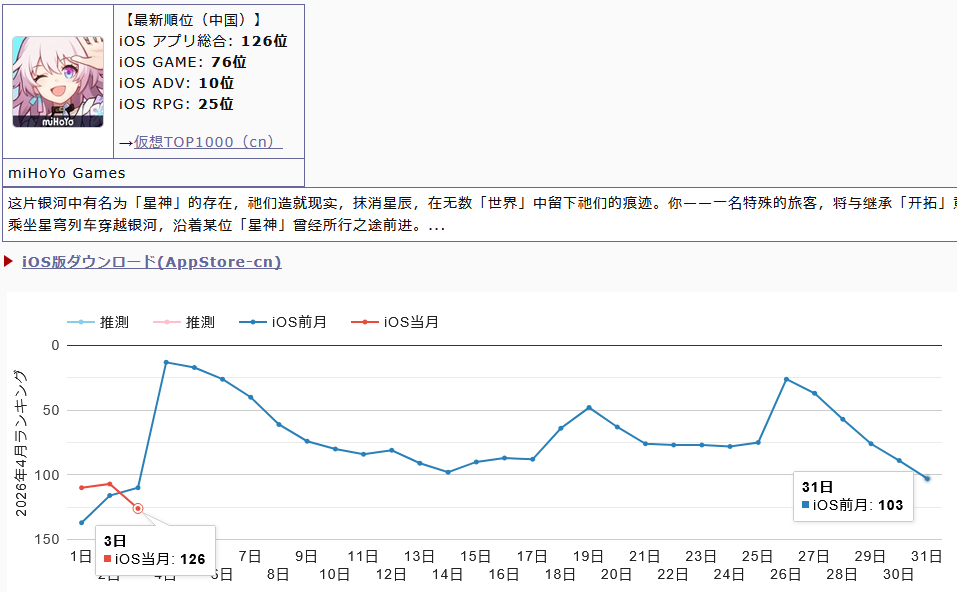Click the blue 26日 peak data point

(x=786, y=380)
